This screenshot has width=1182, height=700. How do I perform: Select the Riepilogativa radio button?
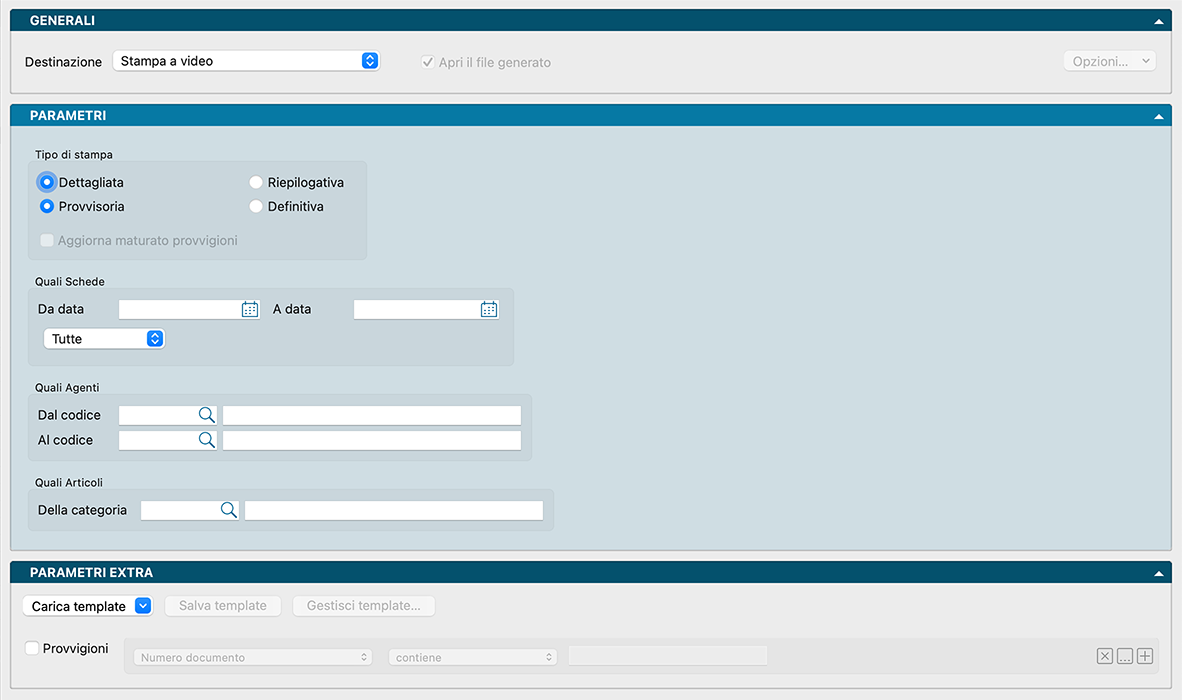256,183
